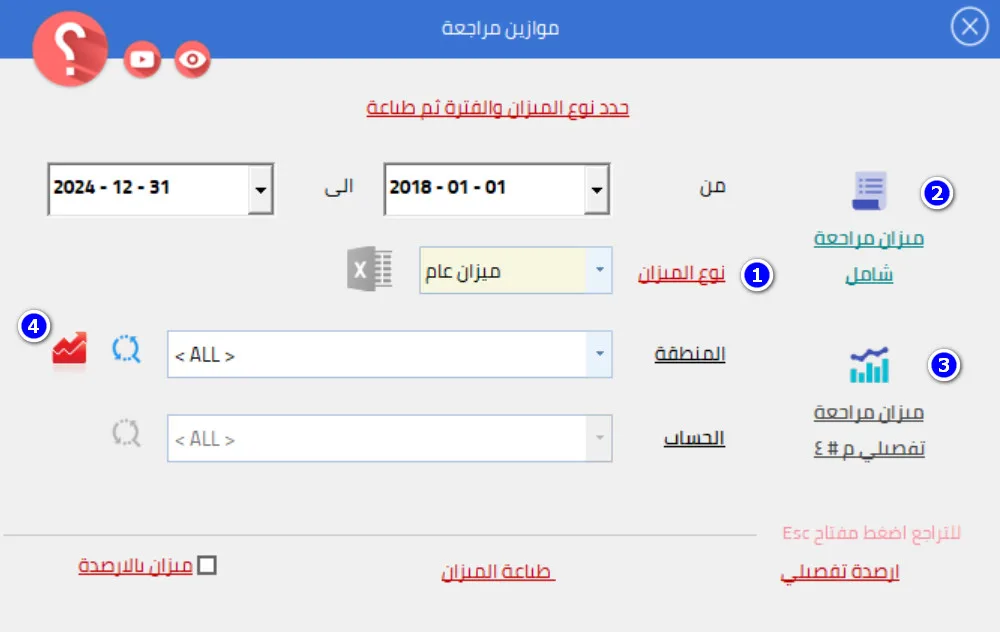
Task: Click the ميزان مراجعة شامل document icon
Action: click(869, 190)
